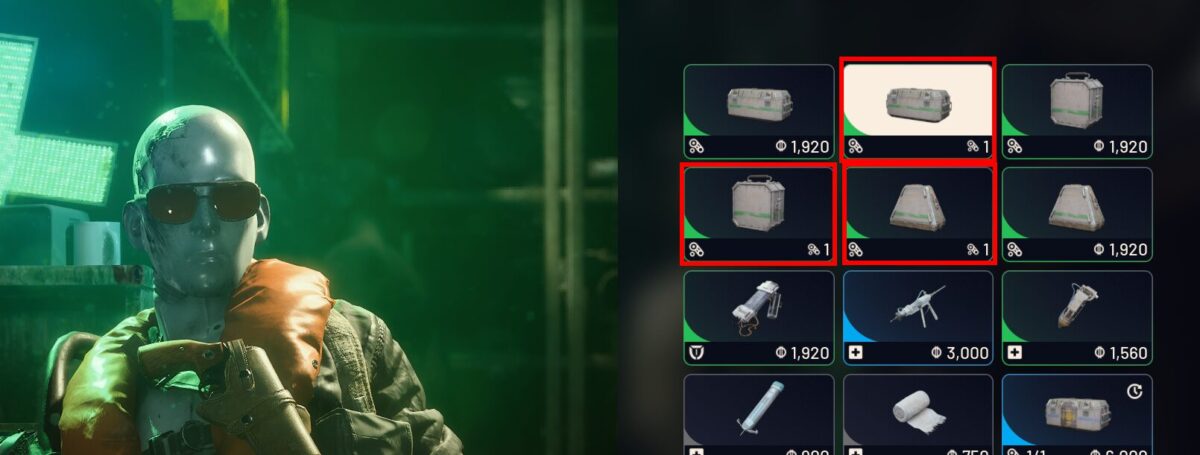The image size is (1200, 455).
Task: Select the injector item priced 1,560
Action: (1077, 317)
